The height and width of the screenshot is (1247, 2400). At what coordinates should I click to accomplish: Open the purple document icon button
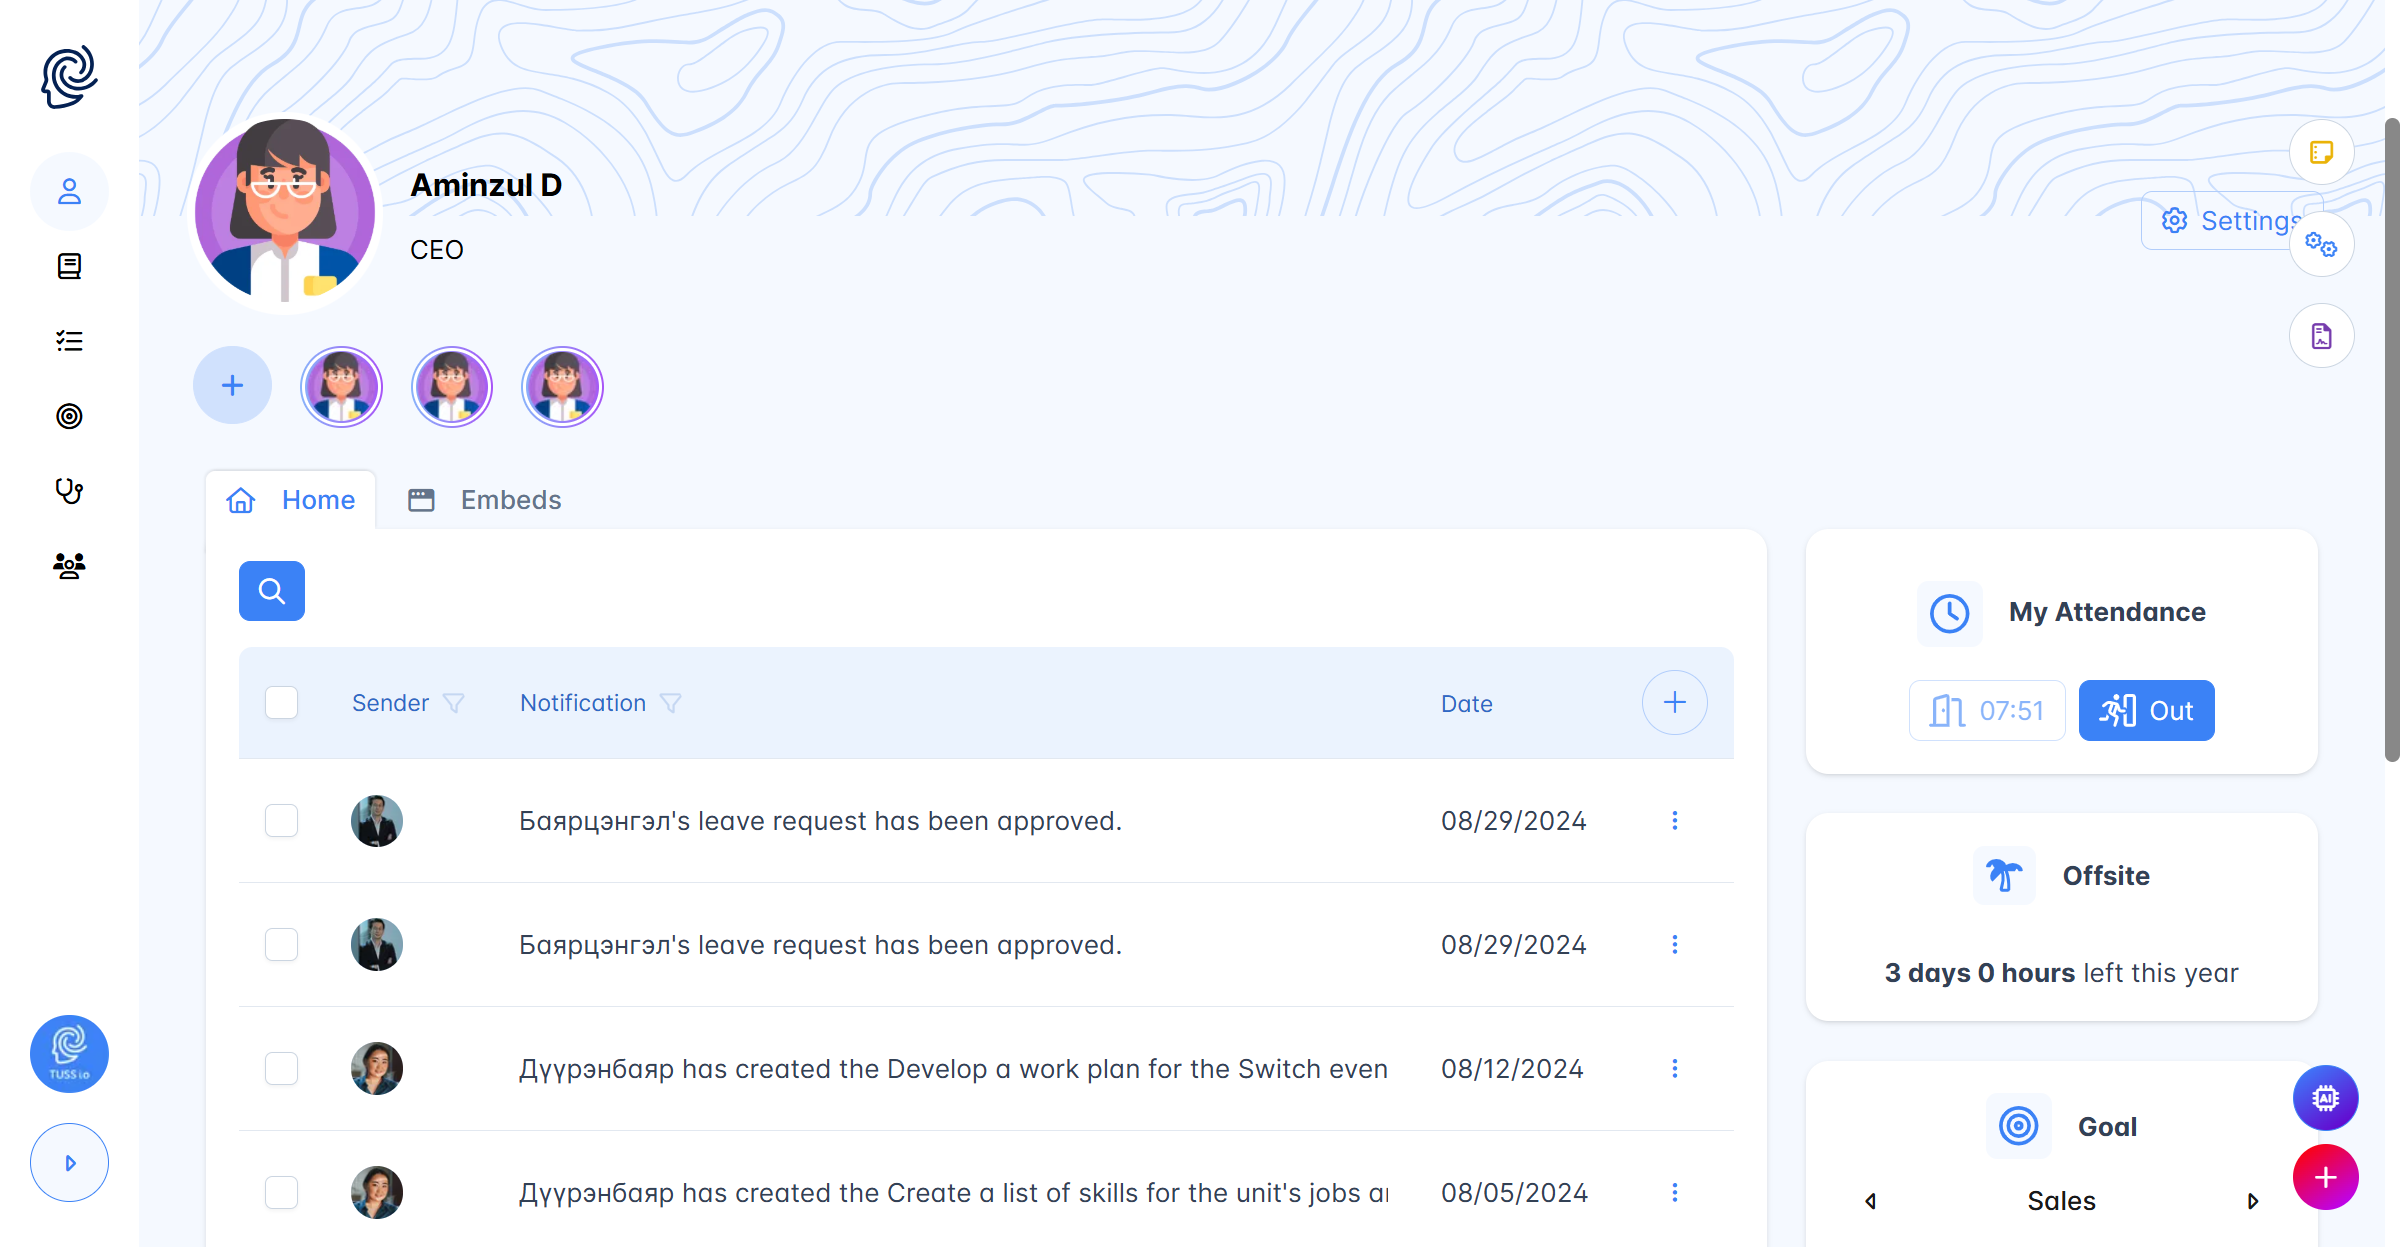pyautogui.click(x=2321, y=336)
